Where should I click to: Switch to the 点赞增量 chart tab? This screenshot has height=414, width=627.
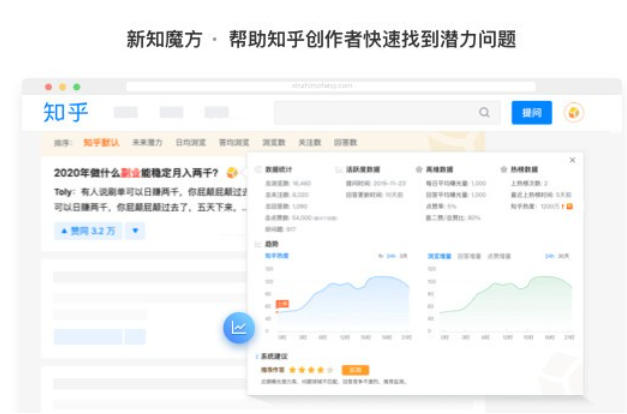499,256
